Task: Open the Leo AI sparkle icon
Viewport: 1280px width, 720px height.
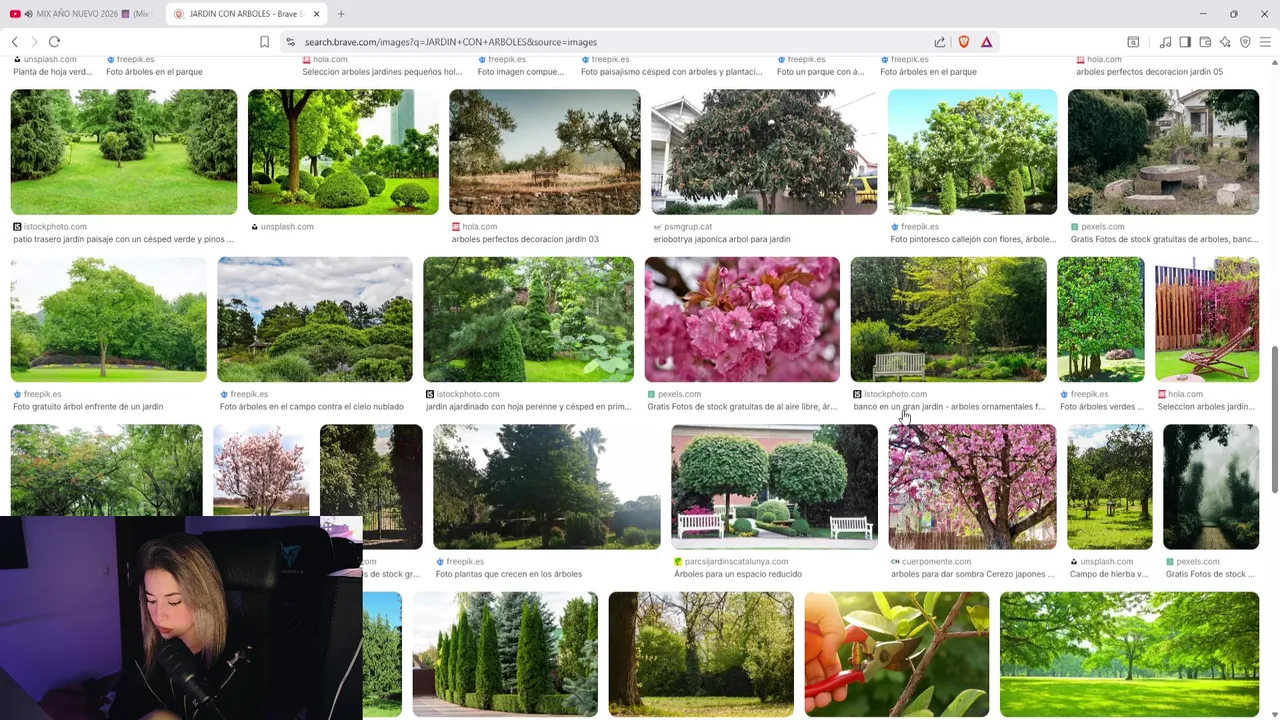Action: [x=1225, y=42]
